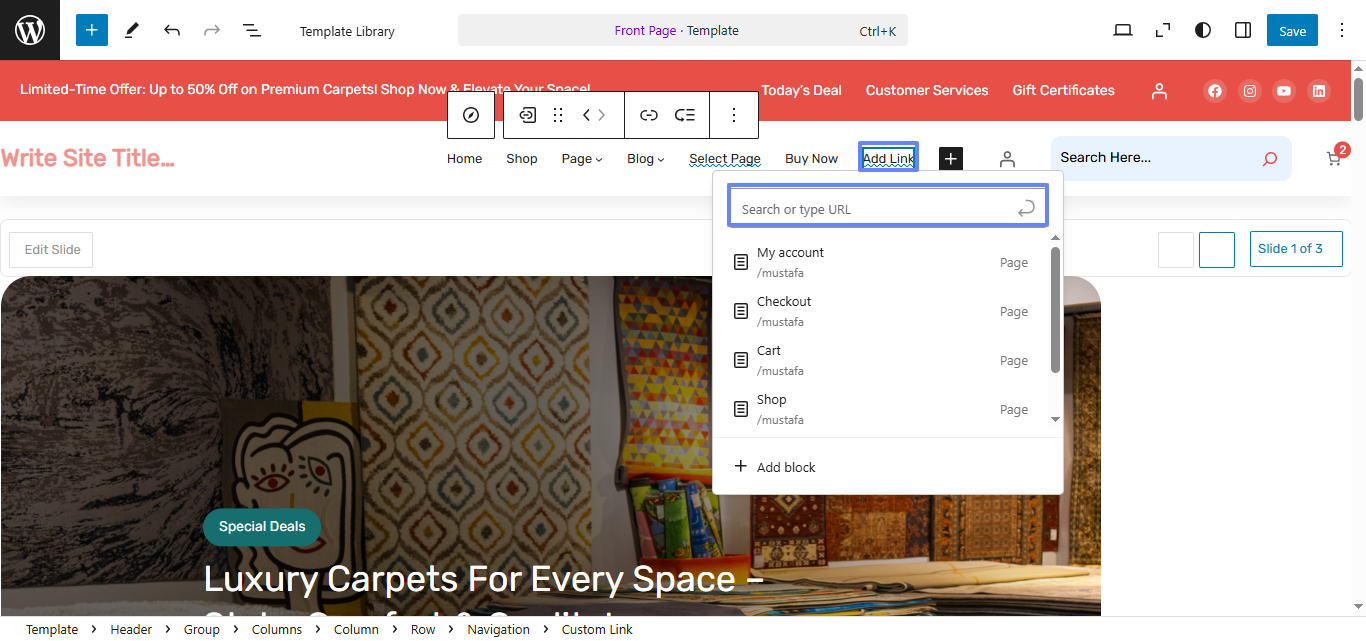Click Customer Services in top bar
Viewport: 1366px width, 641px height.
pos(927,90)
